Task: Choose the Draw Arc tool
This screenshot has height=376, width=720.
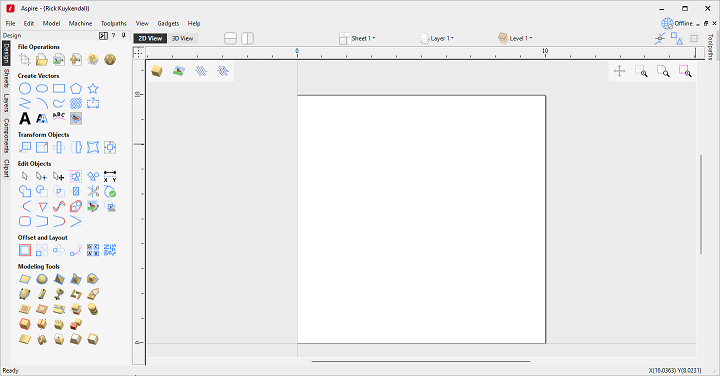Action: coord(42,103)
